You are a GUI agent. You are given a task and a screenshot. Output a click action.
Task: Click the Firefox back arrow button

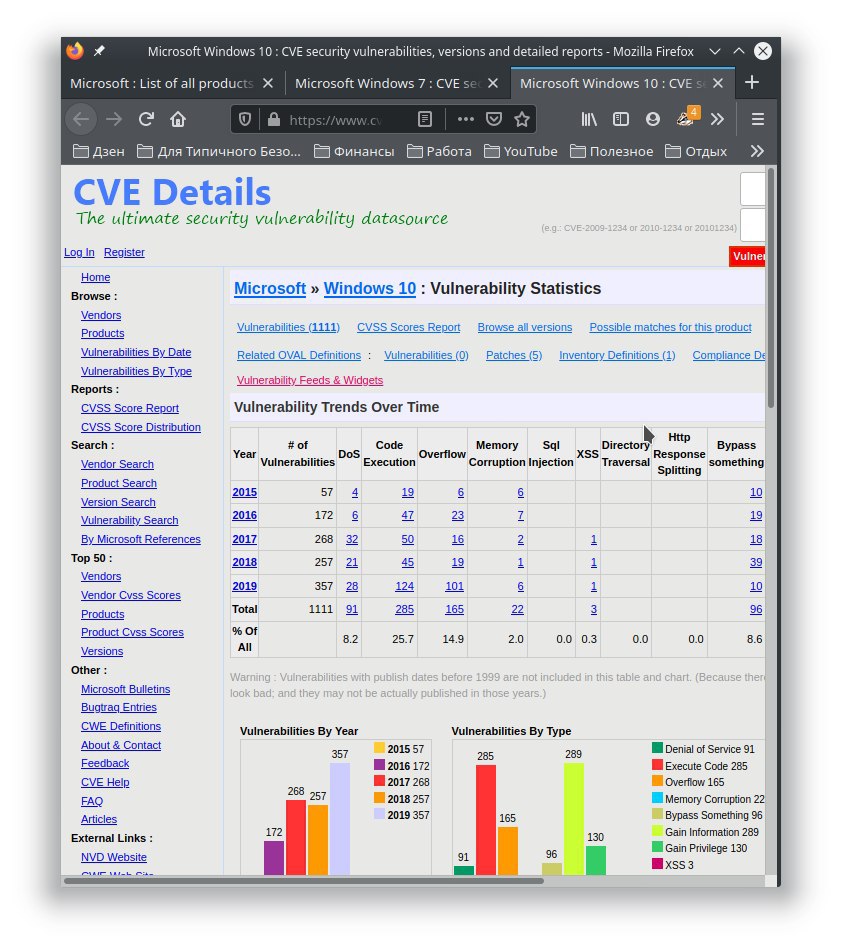click(81, 119)
